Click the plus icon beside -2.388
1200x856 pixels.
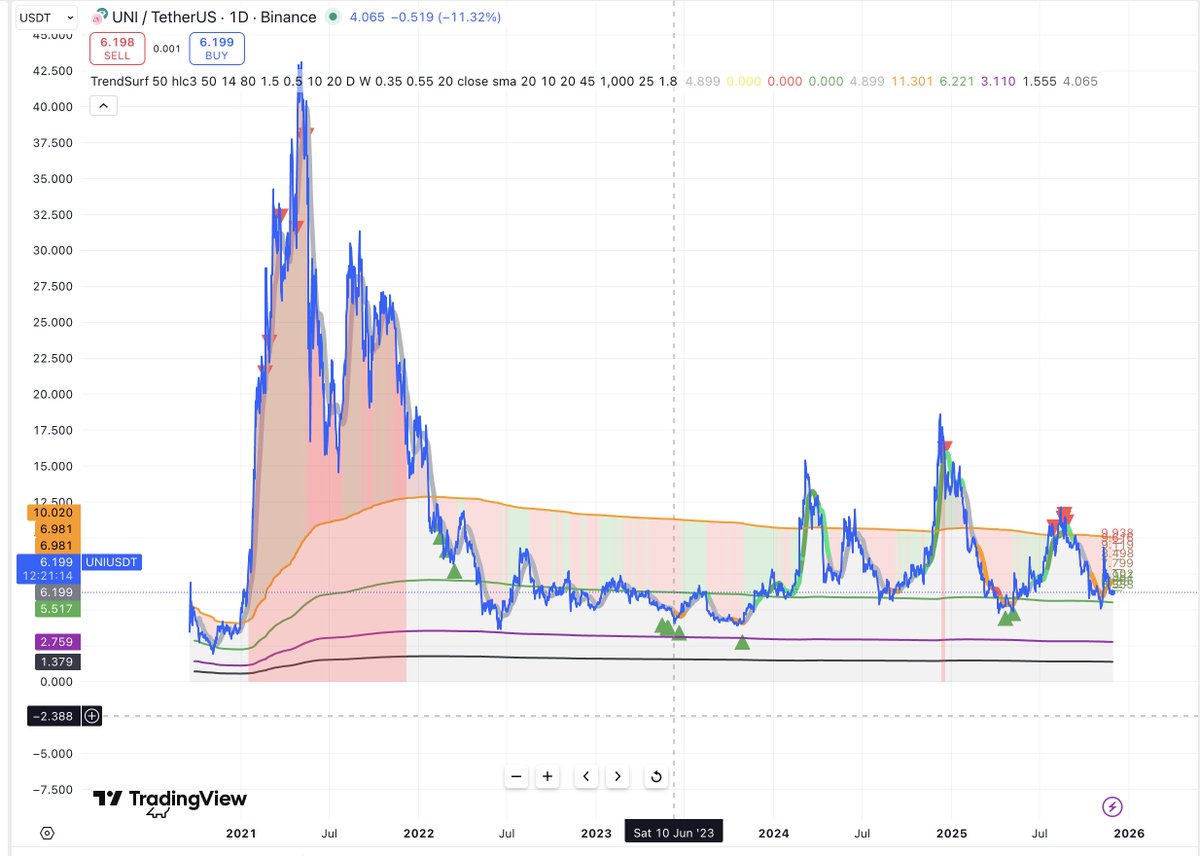(x=91, y=716)
